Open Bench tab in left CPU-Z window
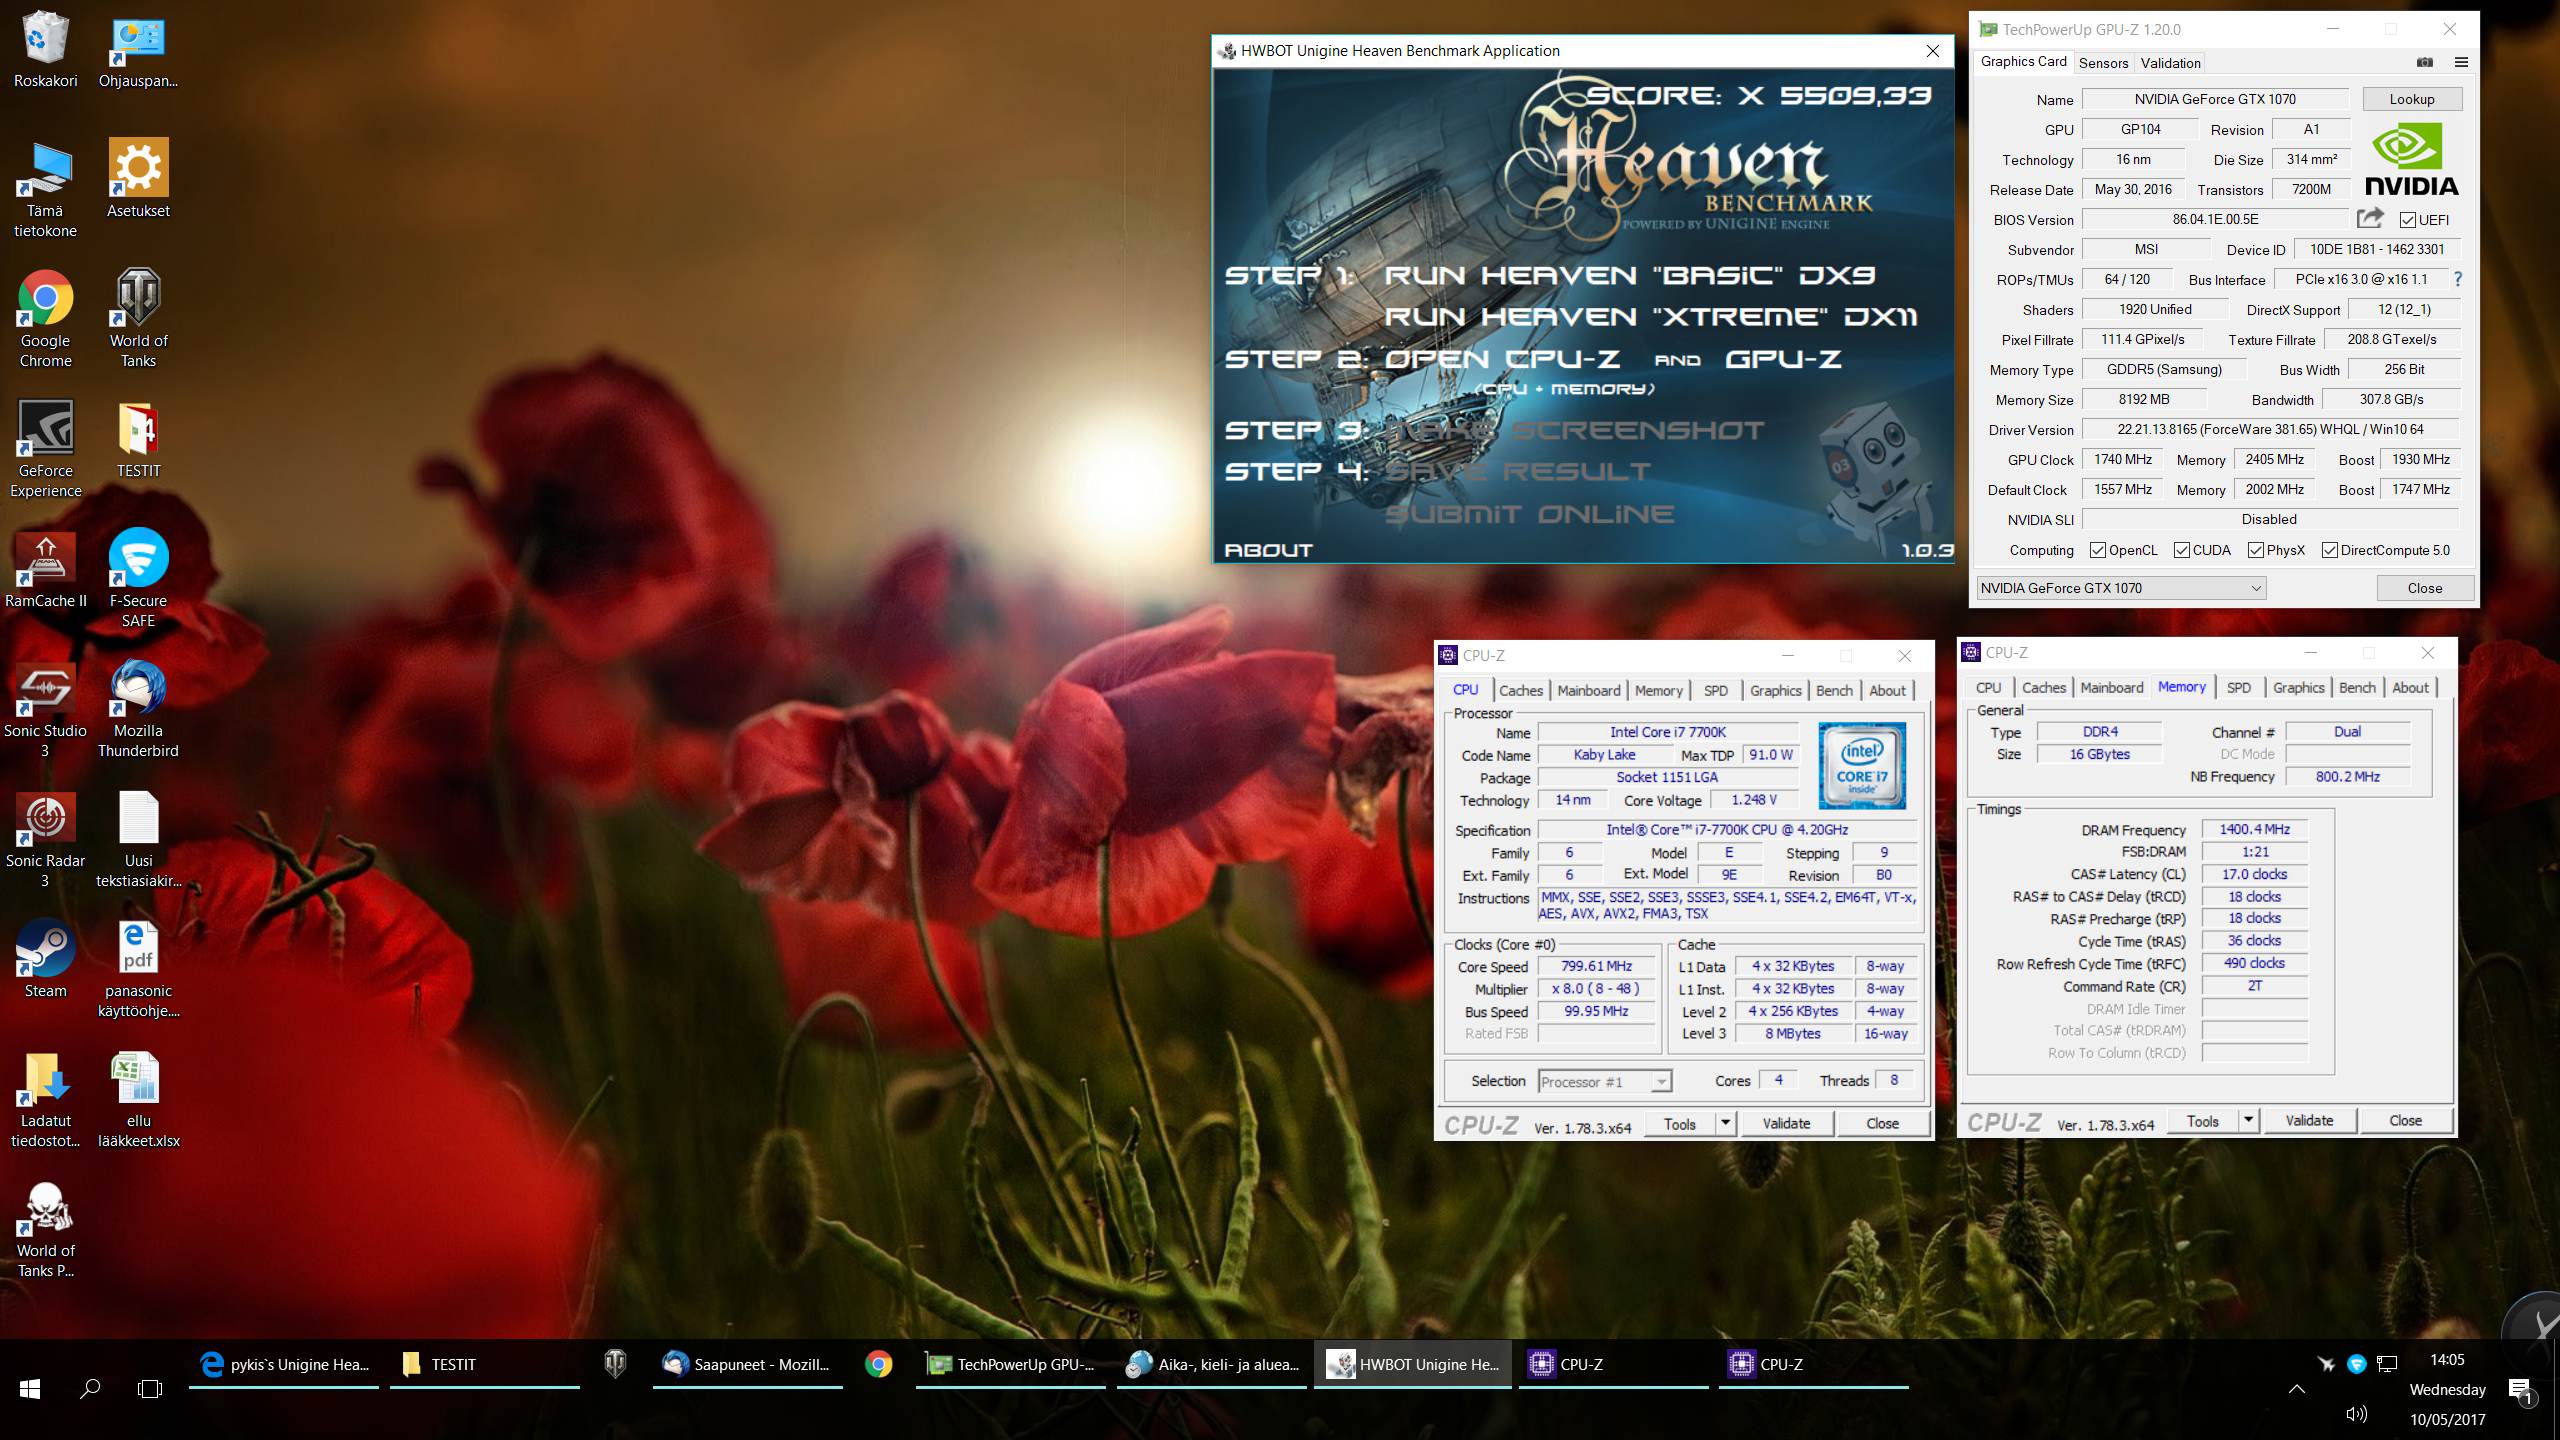Screen dimensions: 2560x1440 pyautogui.click(x=1834, y=690)
